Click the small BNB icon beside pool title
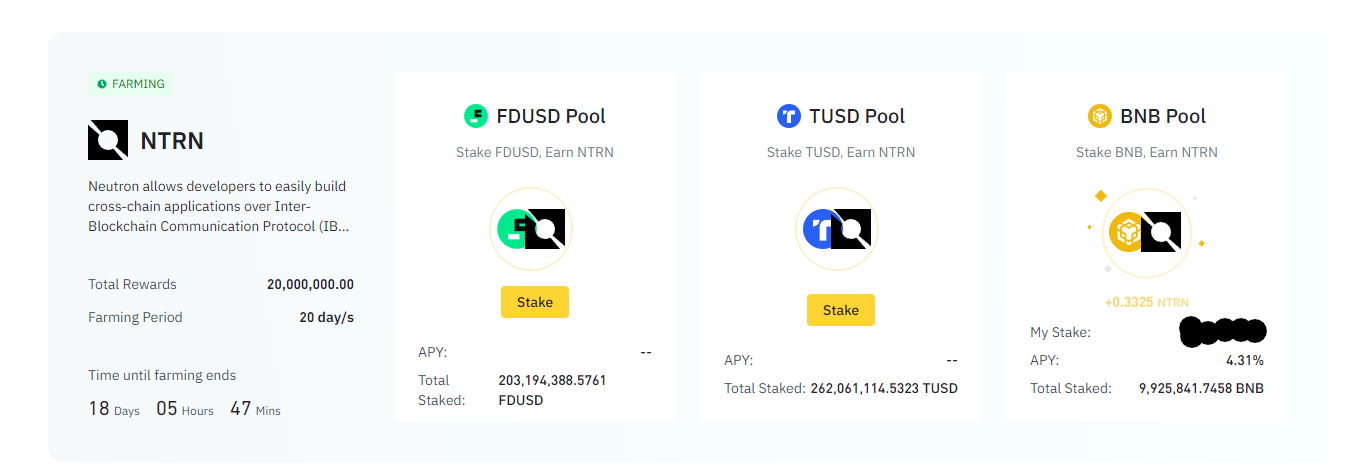The height and width of the screenshot is (476, 1363). tap(1100, 116)
